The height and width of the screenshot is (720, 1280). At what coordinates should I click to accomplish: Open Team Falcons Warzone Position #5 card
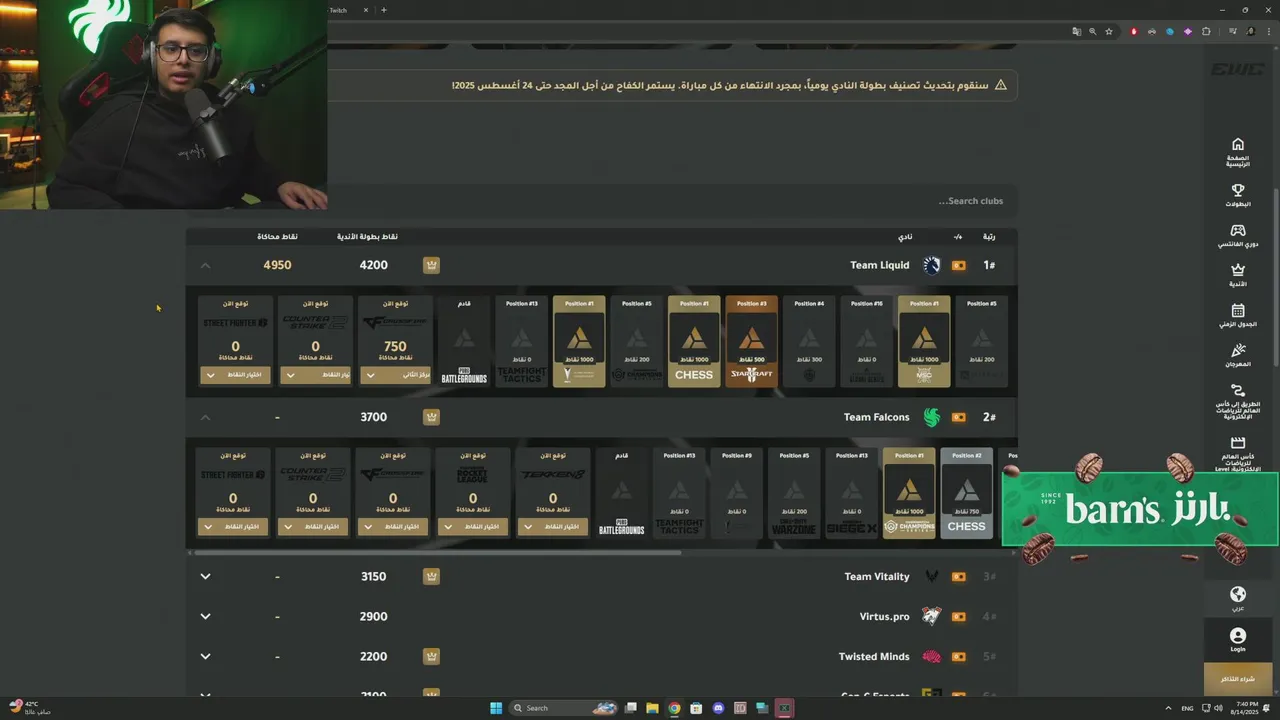(x=794, y=493)
